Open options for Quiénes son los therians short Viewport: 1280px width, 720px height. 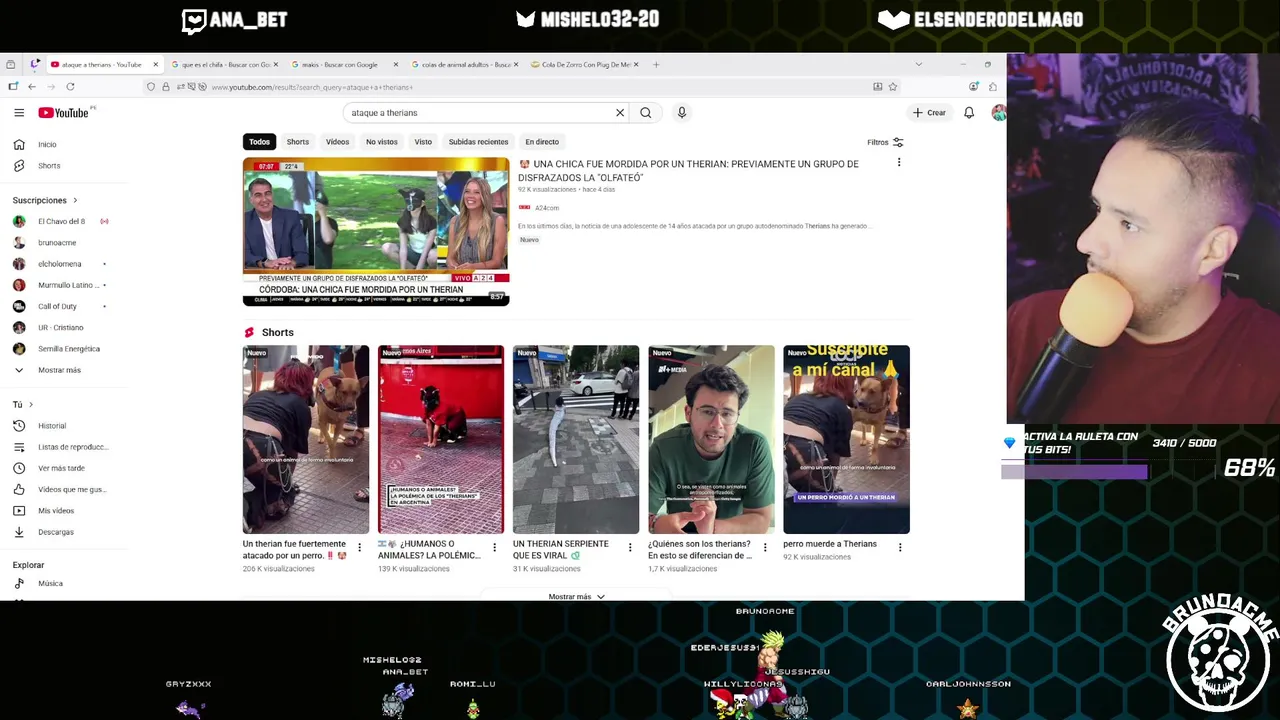pos(765,548)
